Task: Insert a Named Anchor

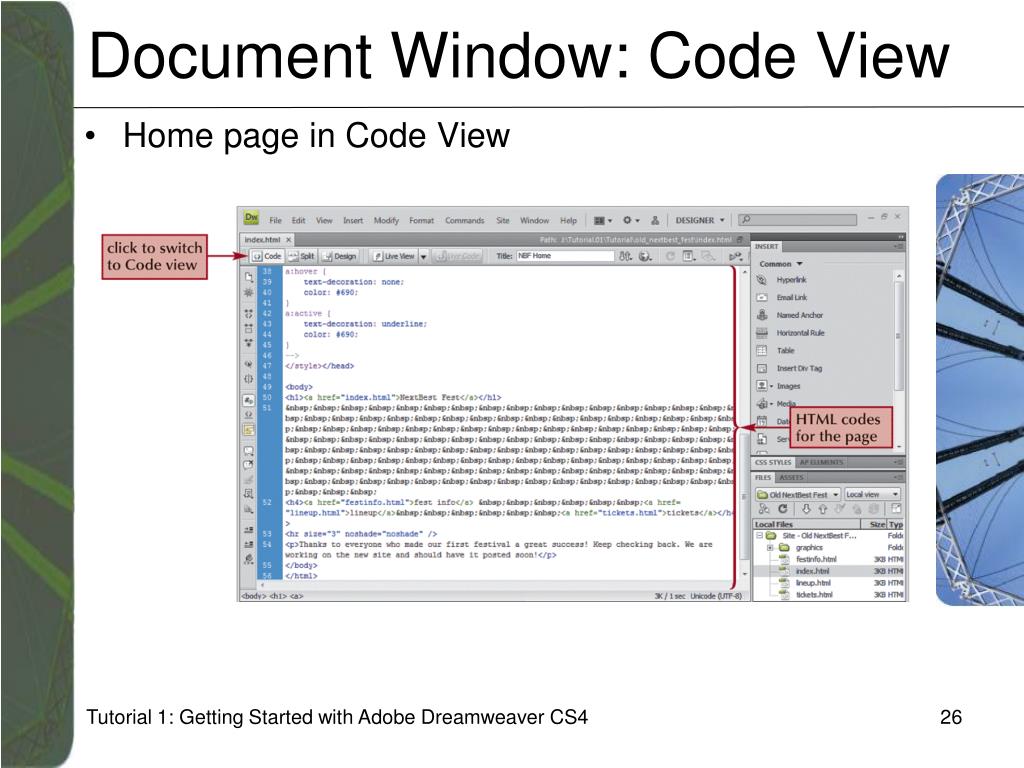Action: click(x=790, y=315)
